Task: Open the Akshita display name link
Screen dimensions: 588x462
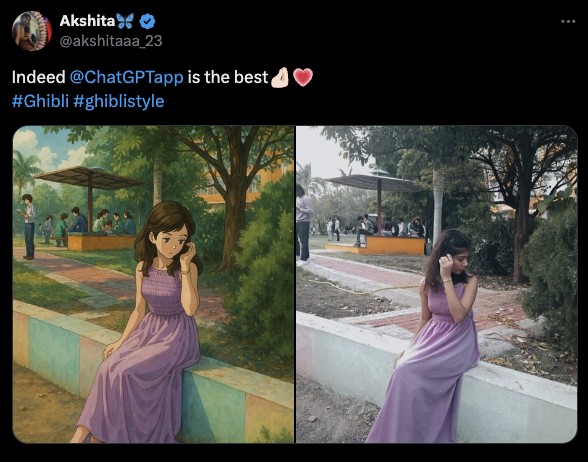Action: (x=87, y=21)
